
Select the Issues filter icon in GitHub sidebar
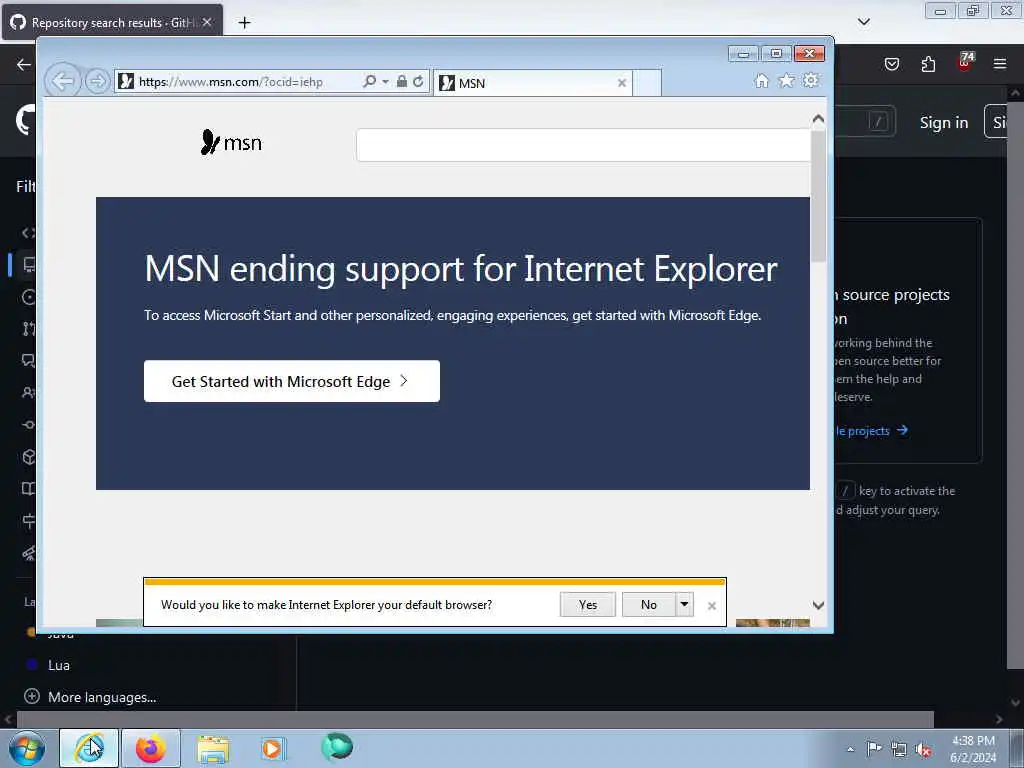(29, 297)
